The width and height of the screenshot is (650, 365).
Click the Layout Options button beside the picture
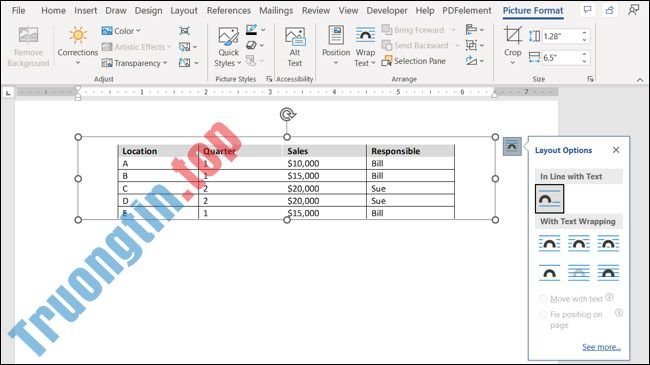click(512, 146)
